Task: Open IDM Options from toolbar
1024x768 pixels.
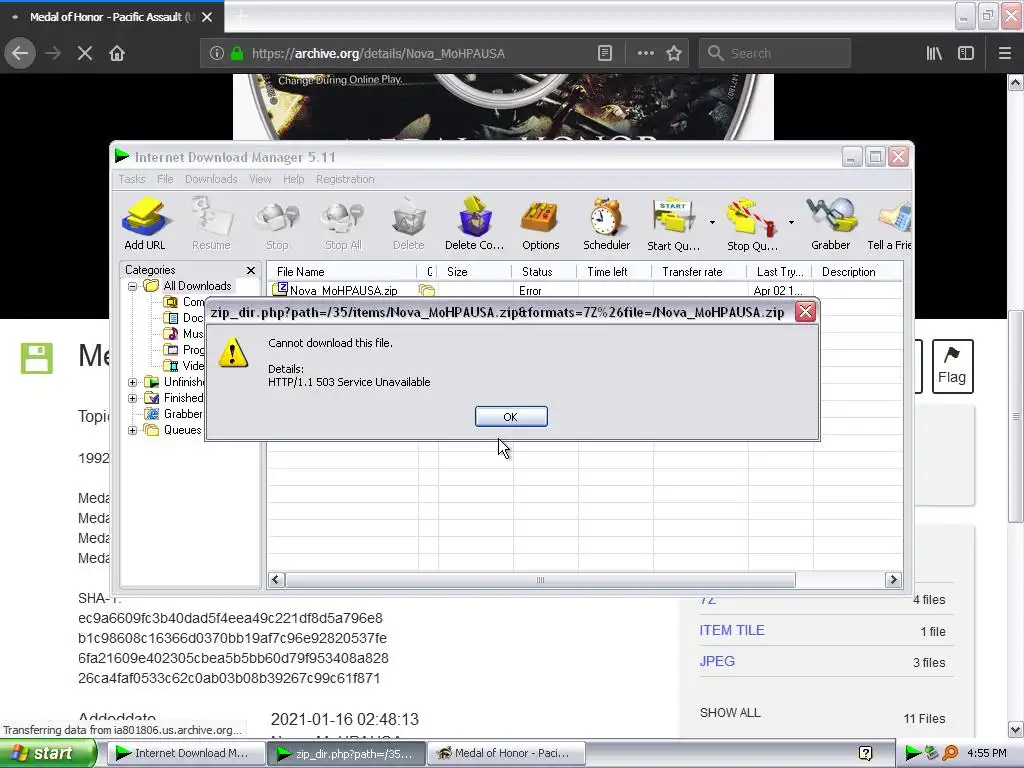Action: tap(541, 223)
